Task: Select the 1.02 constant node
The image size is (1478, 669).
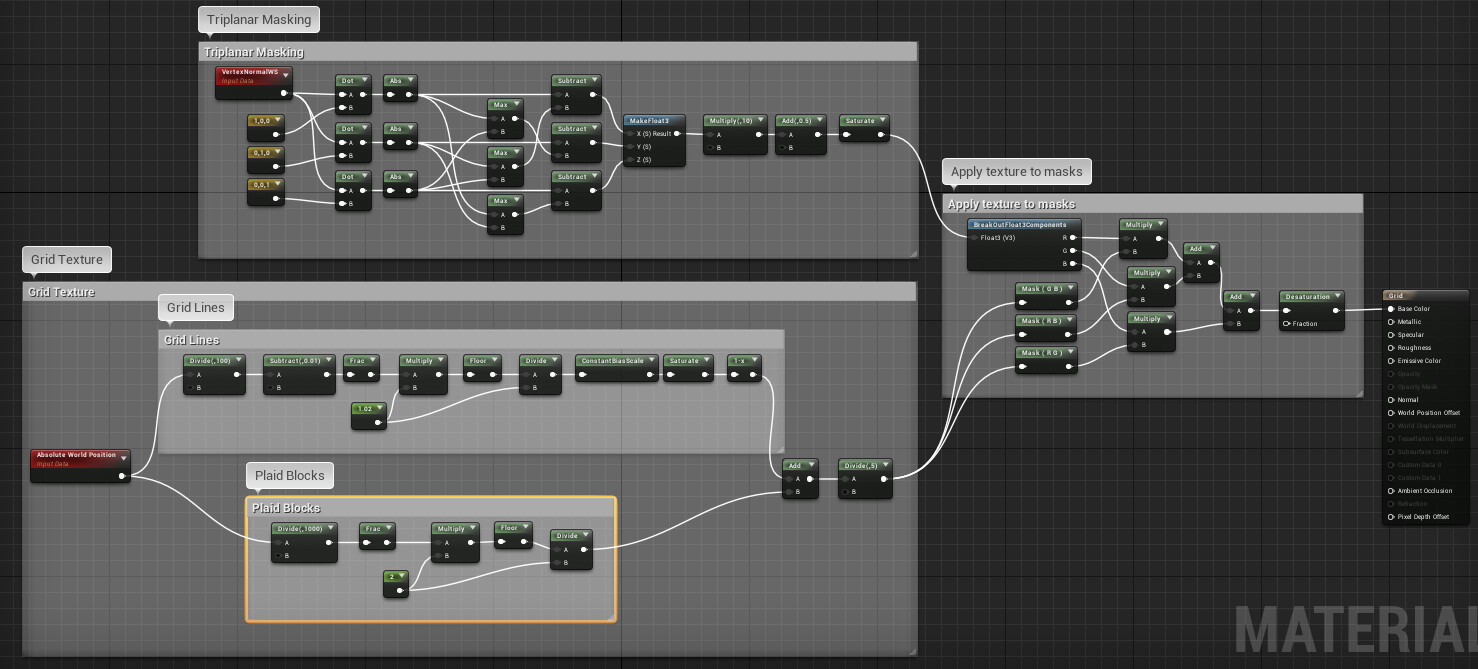Action: pyautogui.click(x=363, y=409)
